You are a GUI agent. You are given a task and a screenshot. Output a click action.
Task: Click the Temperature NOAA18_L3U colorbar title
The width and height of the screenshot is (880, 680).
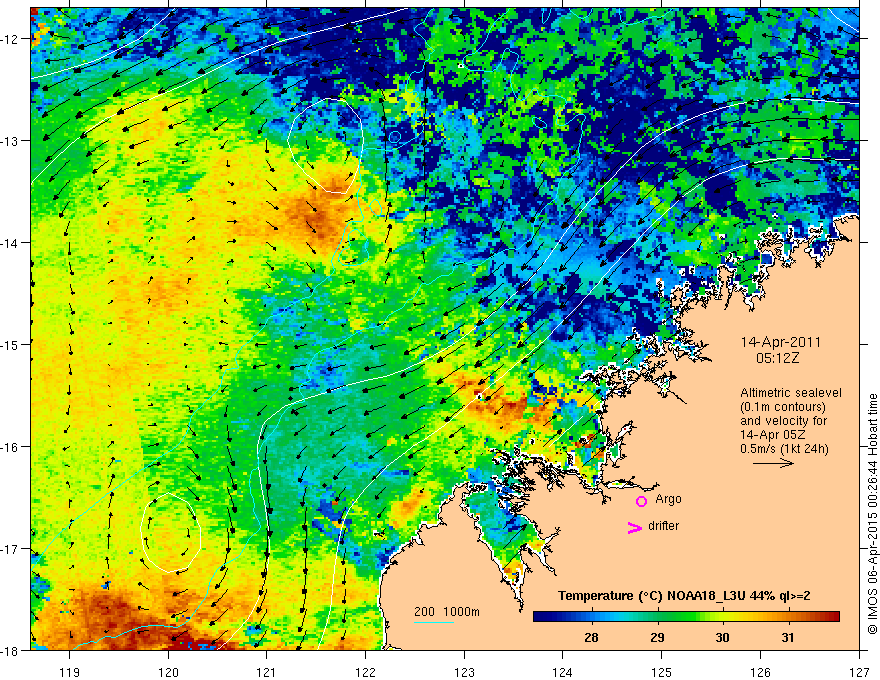pos(684,596)
